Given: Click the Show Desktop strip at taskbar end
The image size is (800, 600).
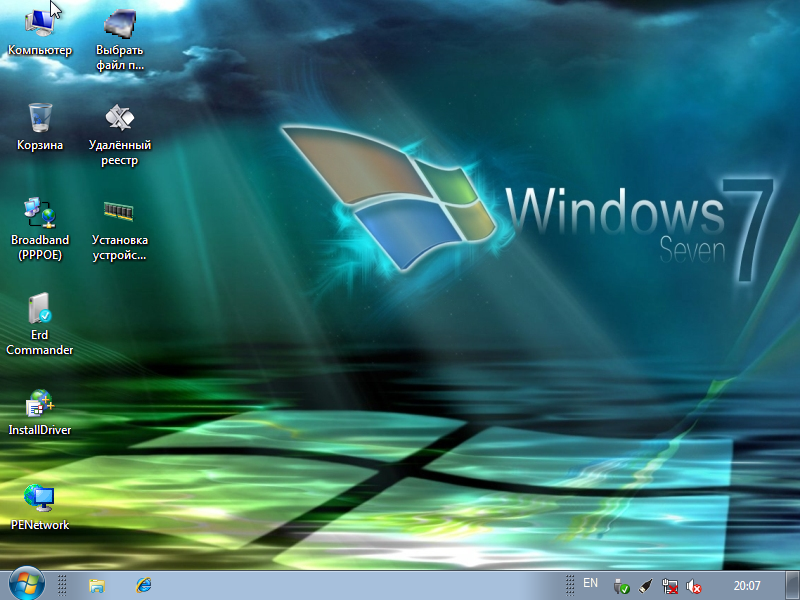Looking at the screenshot, I should (794, 586).
